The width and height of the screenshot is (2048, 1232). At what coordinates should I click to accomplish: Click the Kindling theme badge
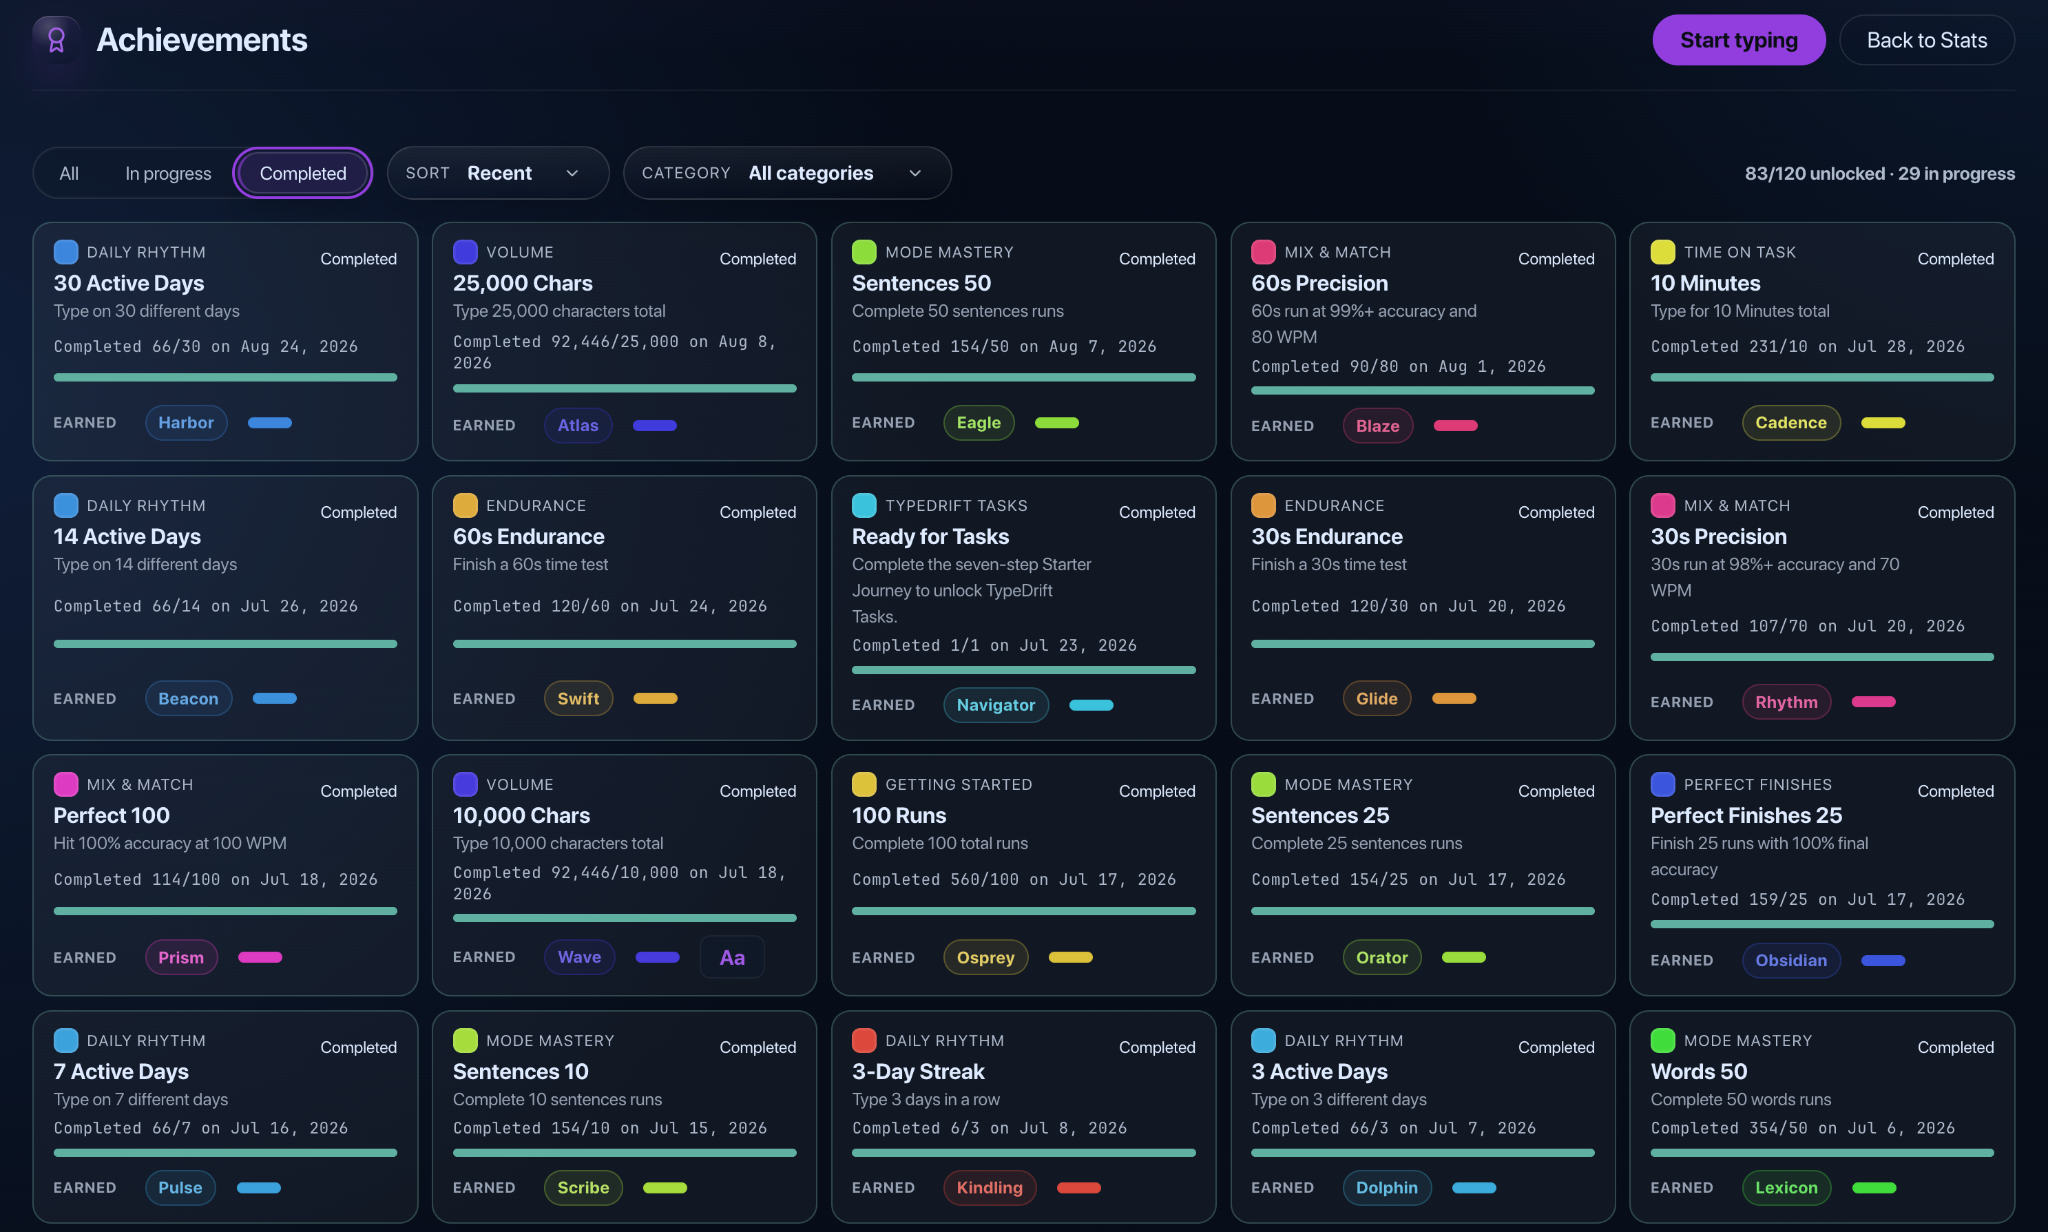(x=990, y=1187)
